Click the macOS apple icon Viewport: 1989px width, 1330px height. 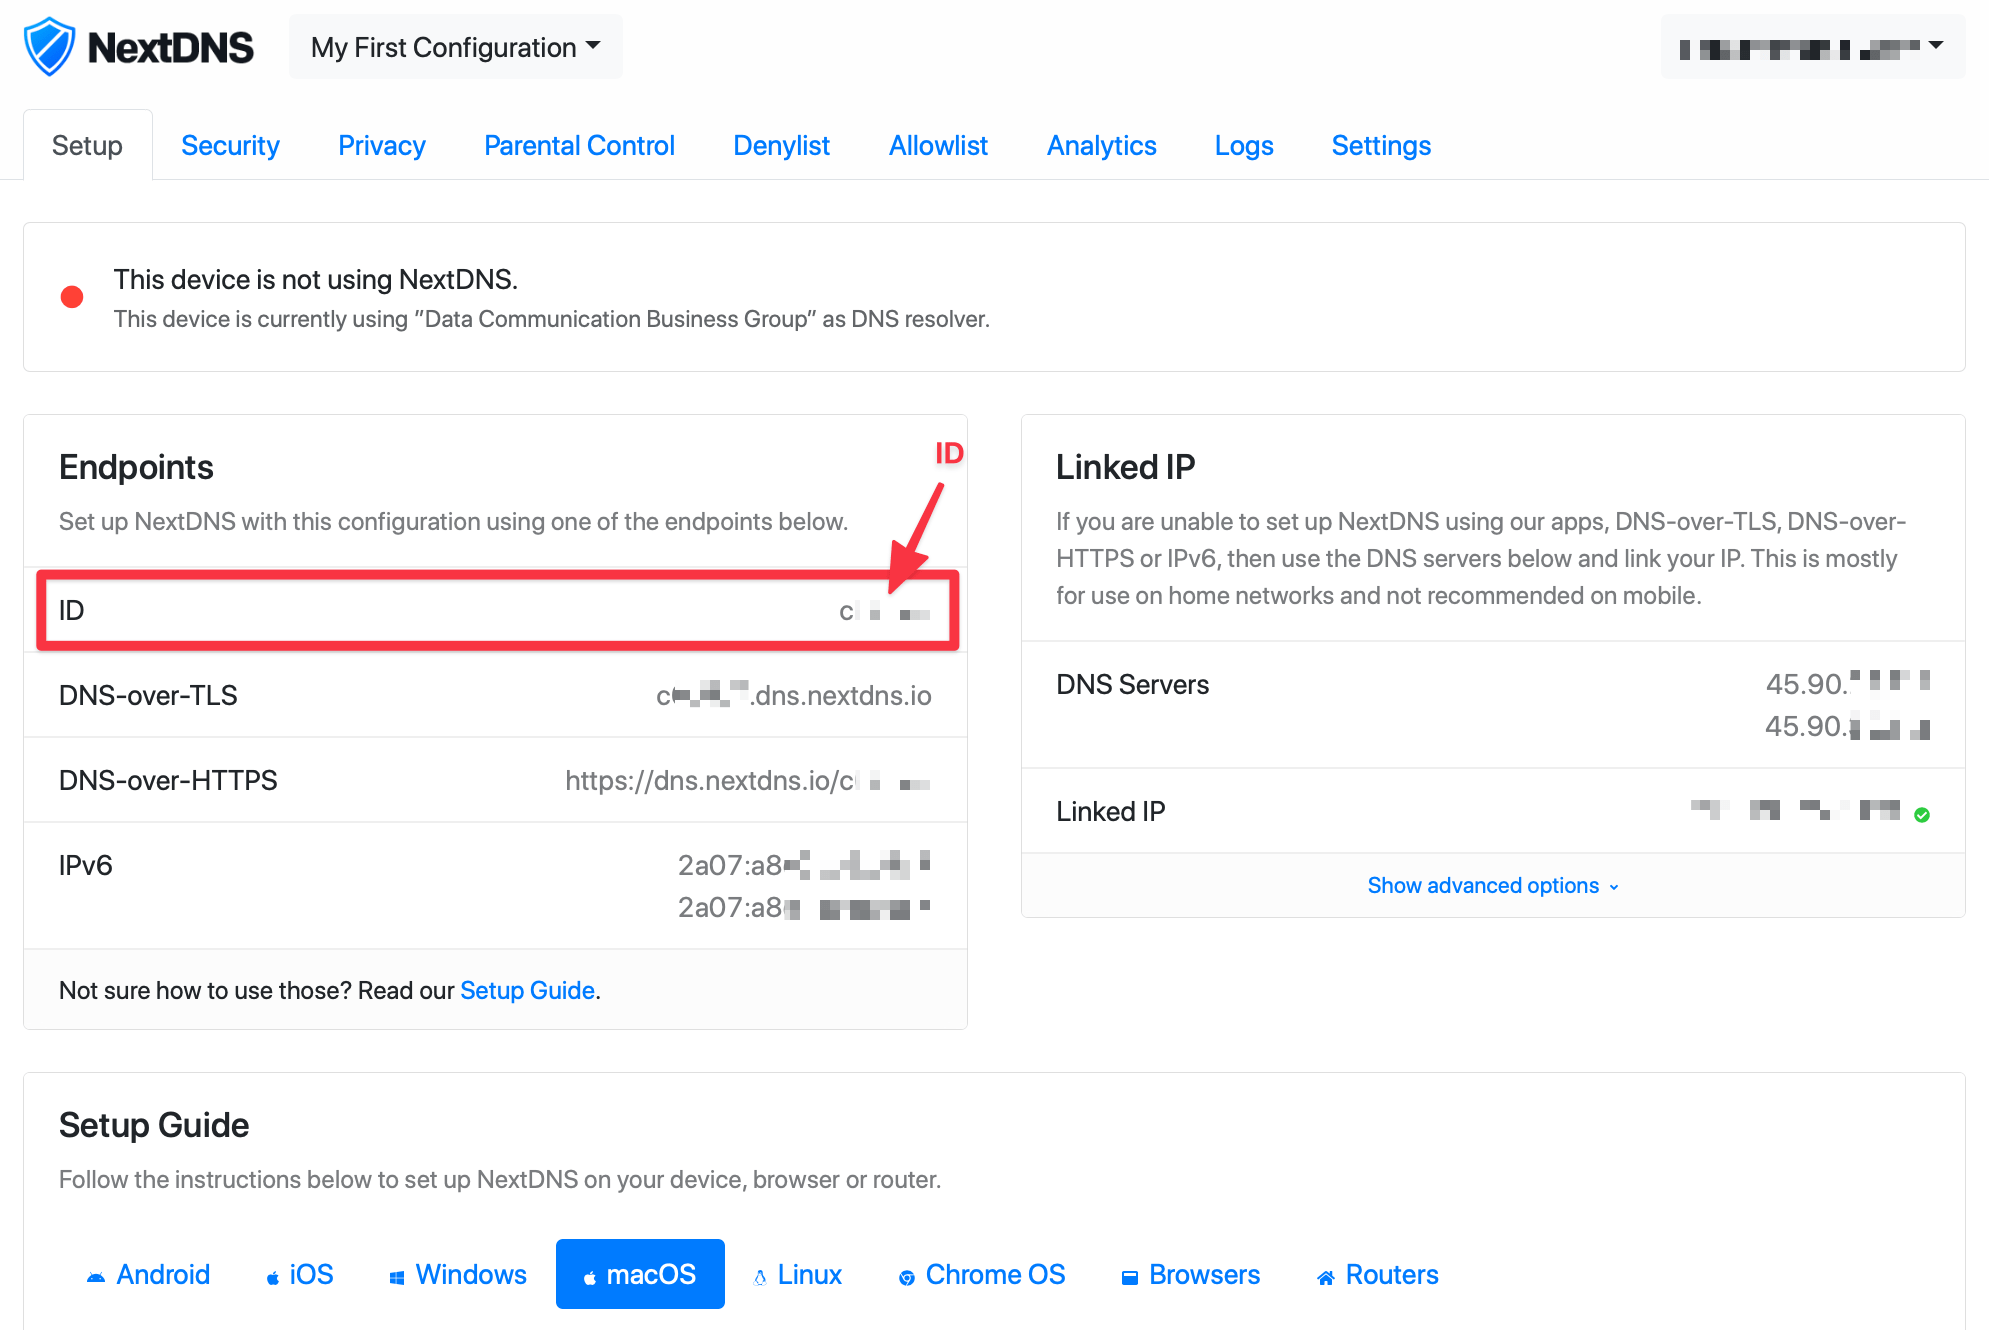[590, 1277]
